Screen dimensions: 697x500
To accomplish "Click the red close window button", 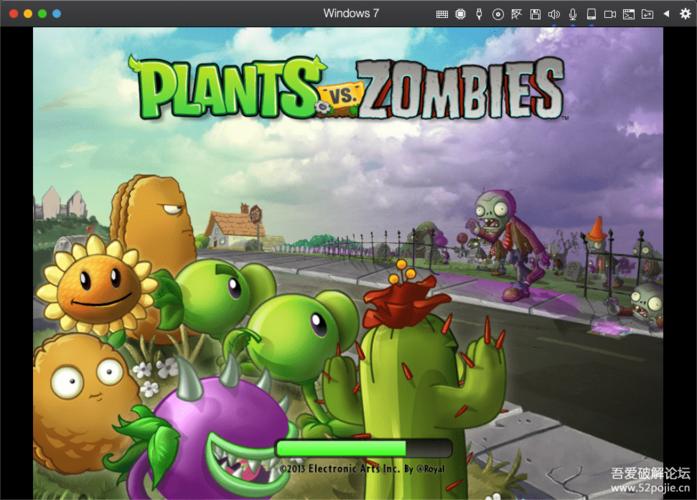I will (x=14, y=14).
